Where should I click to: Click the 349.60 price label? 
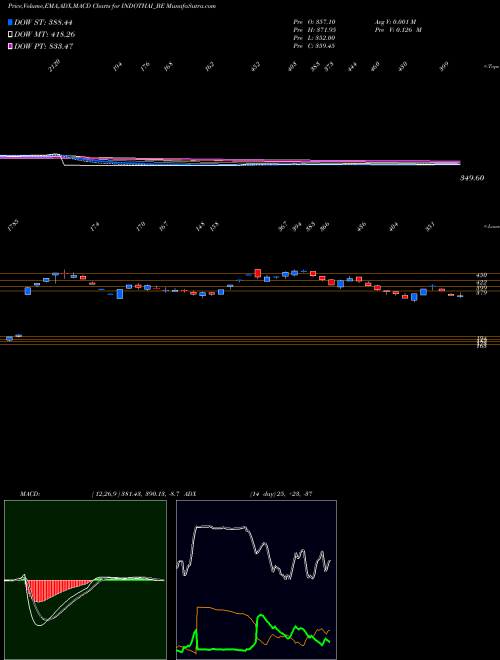(472, 178)
